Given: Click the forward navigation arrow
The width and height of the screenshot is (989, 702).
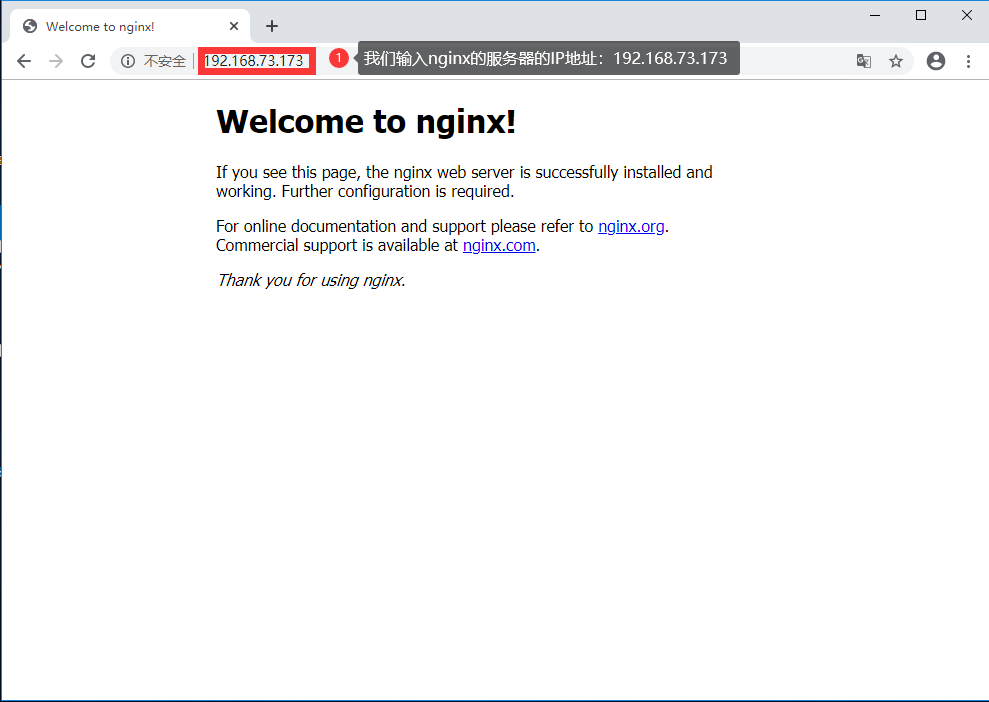Looking at the screenshot, I should coord(56,61).
